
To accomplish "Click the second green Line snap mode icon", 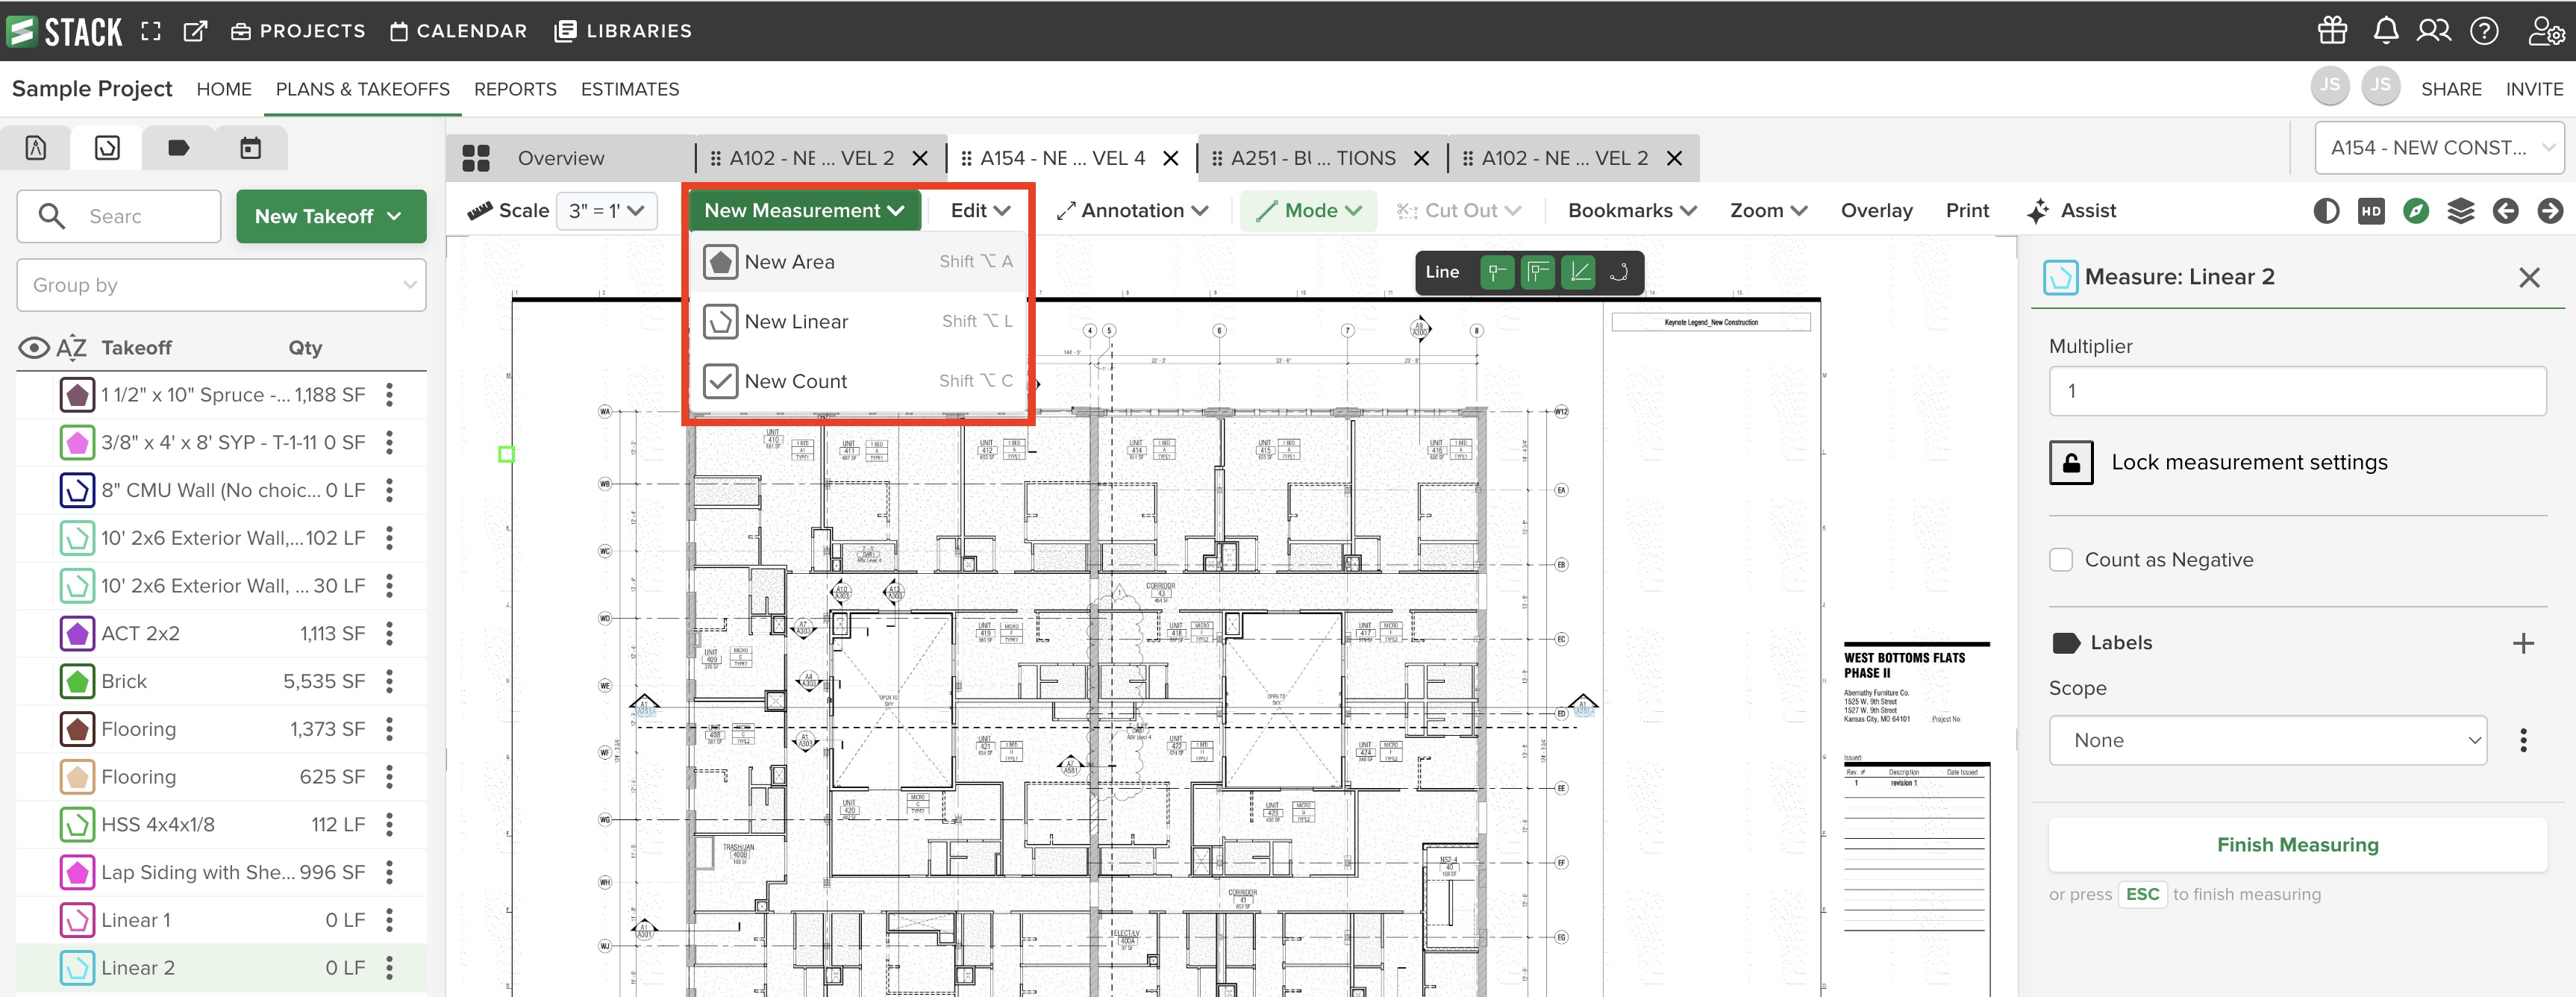I will pyautogui.click(x=1538, y=272).
